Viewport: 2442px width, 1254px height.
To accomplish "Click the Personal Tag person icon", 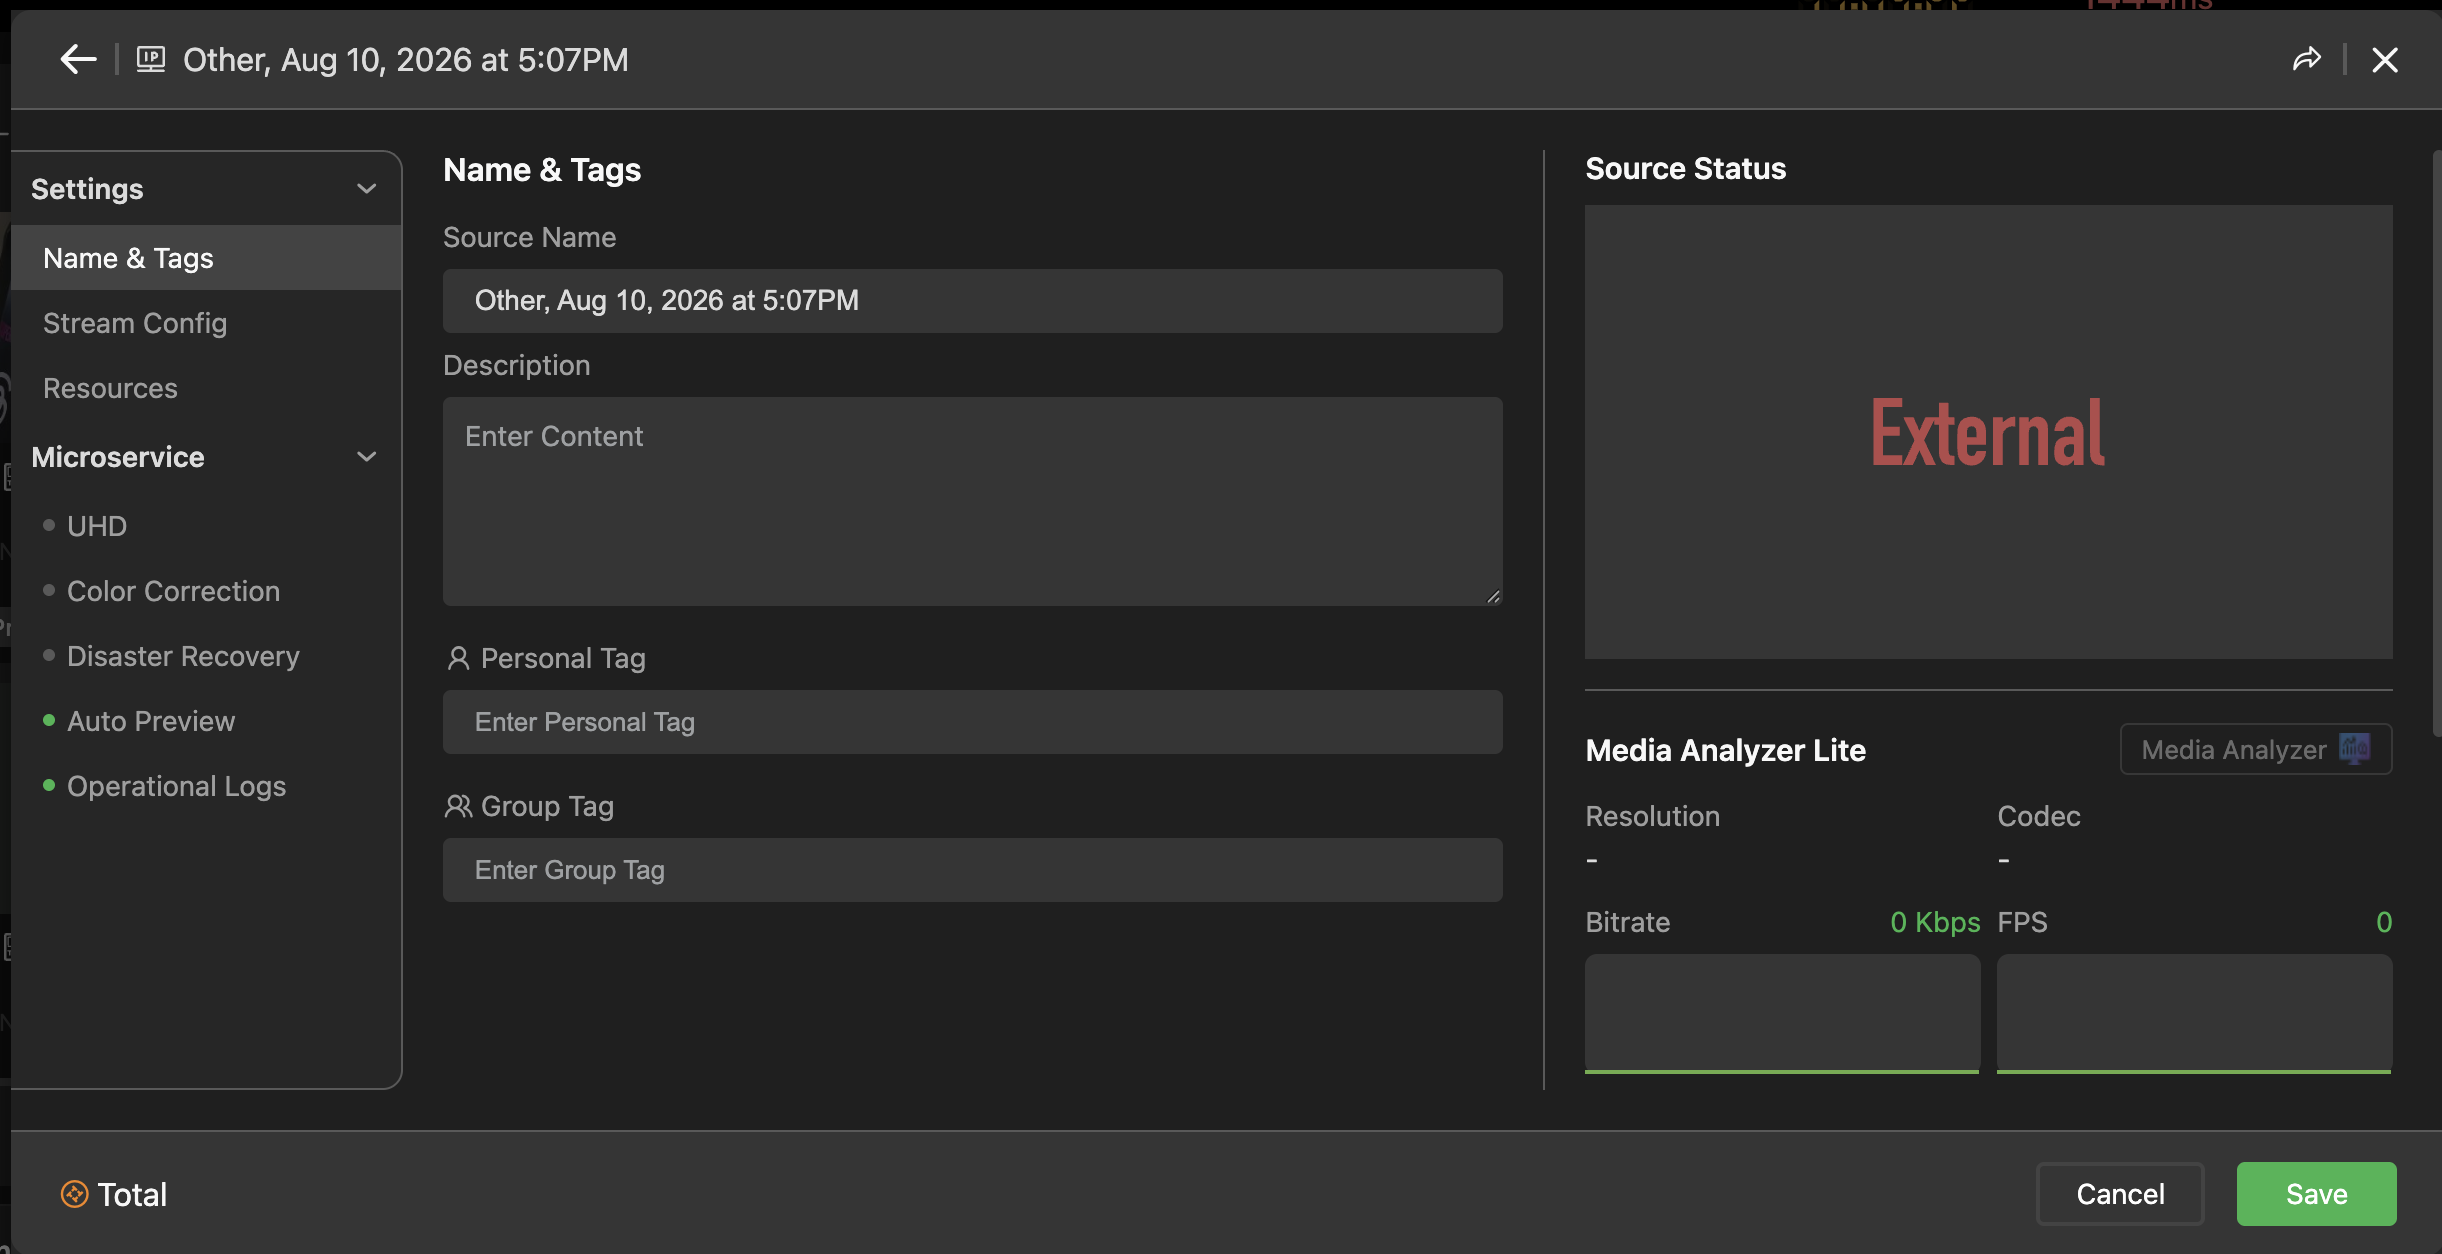I will (458, 658).
